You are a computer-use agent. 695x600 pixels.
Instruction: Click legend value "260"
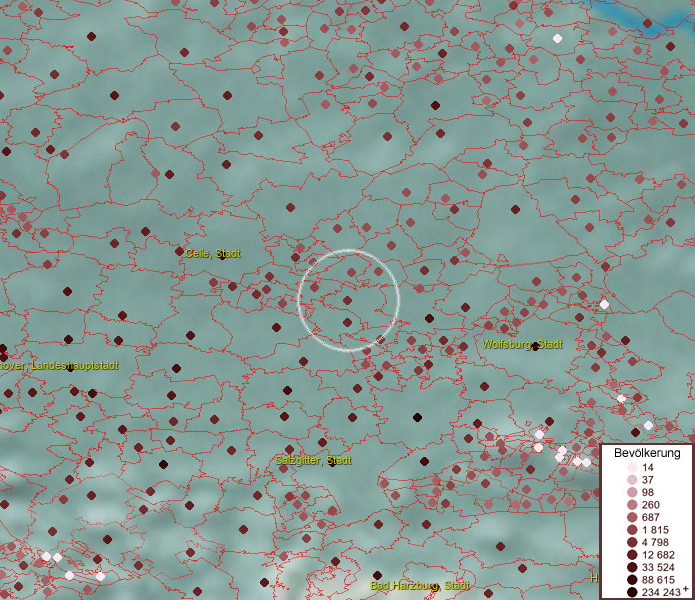651,505
